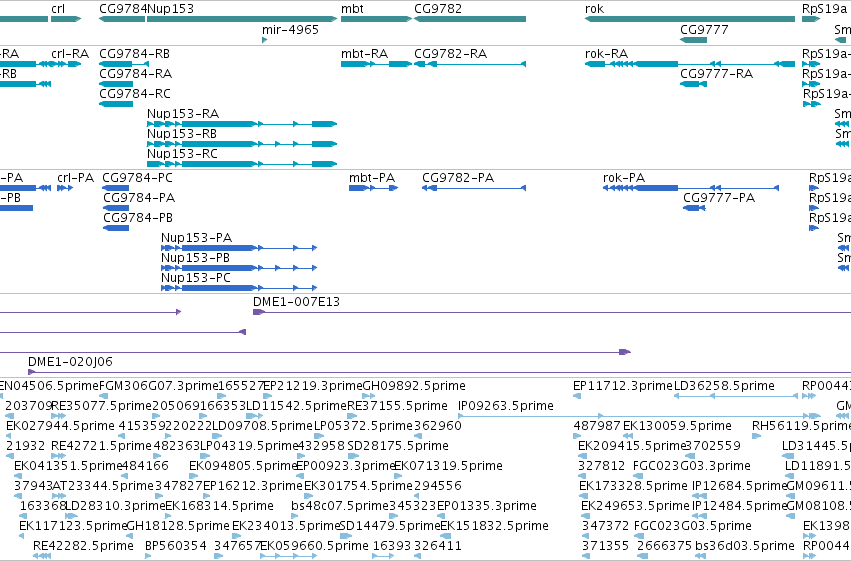Click the CG9784-RB transcript label

[135, 54]
